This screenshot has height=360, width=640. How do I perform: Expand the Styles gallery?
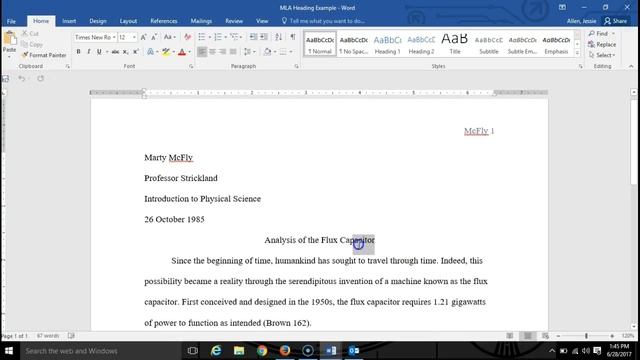point(577,52)
